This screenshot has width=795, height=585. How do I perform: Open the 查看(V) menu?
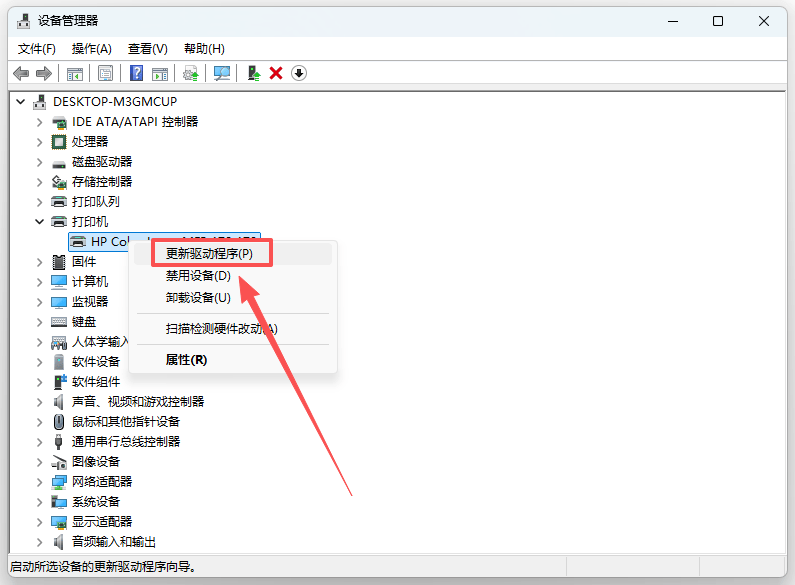(x=147, y=49)
